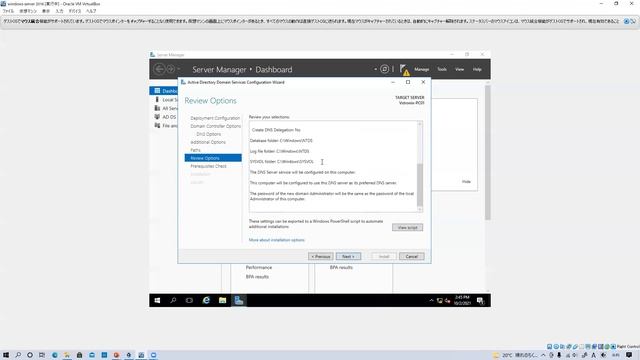
Task: Click Performance text in dashboard tile
Action: 259,267
